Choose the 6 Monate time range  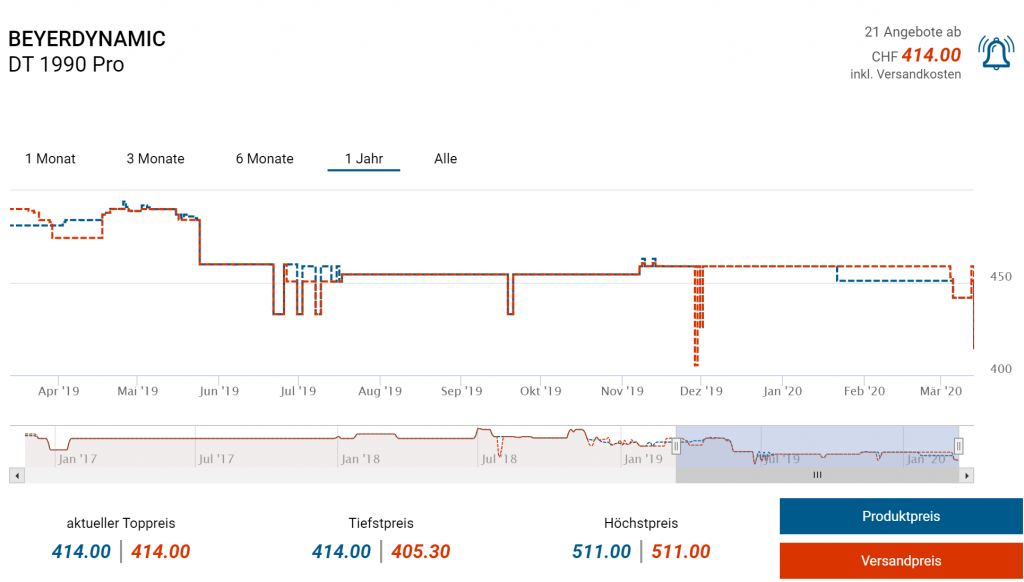pos(264,159)
